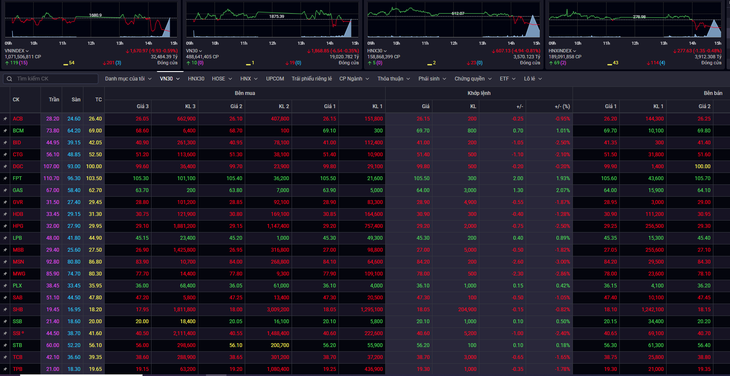The width and height of the screenshot is (730, 376).
Task: Expand the Chứng quyền dropdown
Action: 472,79
